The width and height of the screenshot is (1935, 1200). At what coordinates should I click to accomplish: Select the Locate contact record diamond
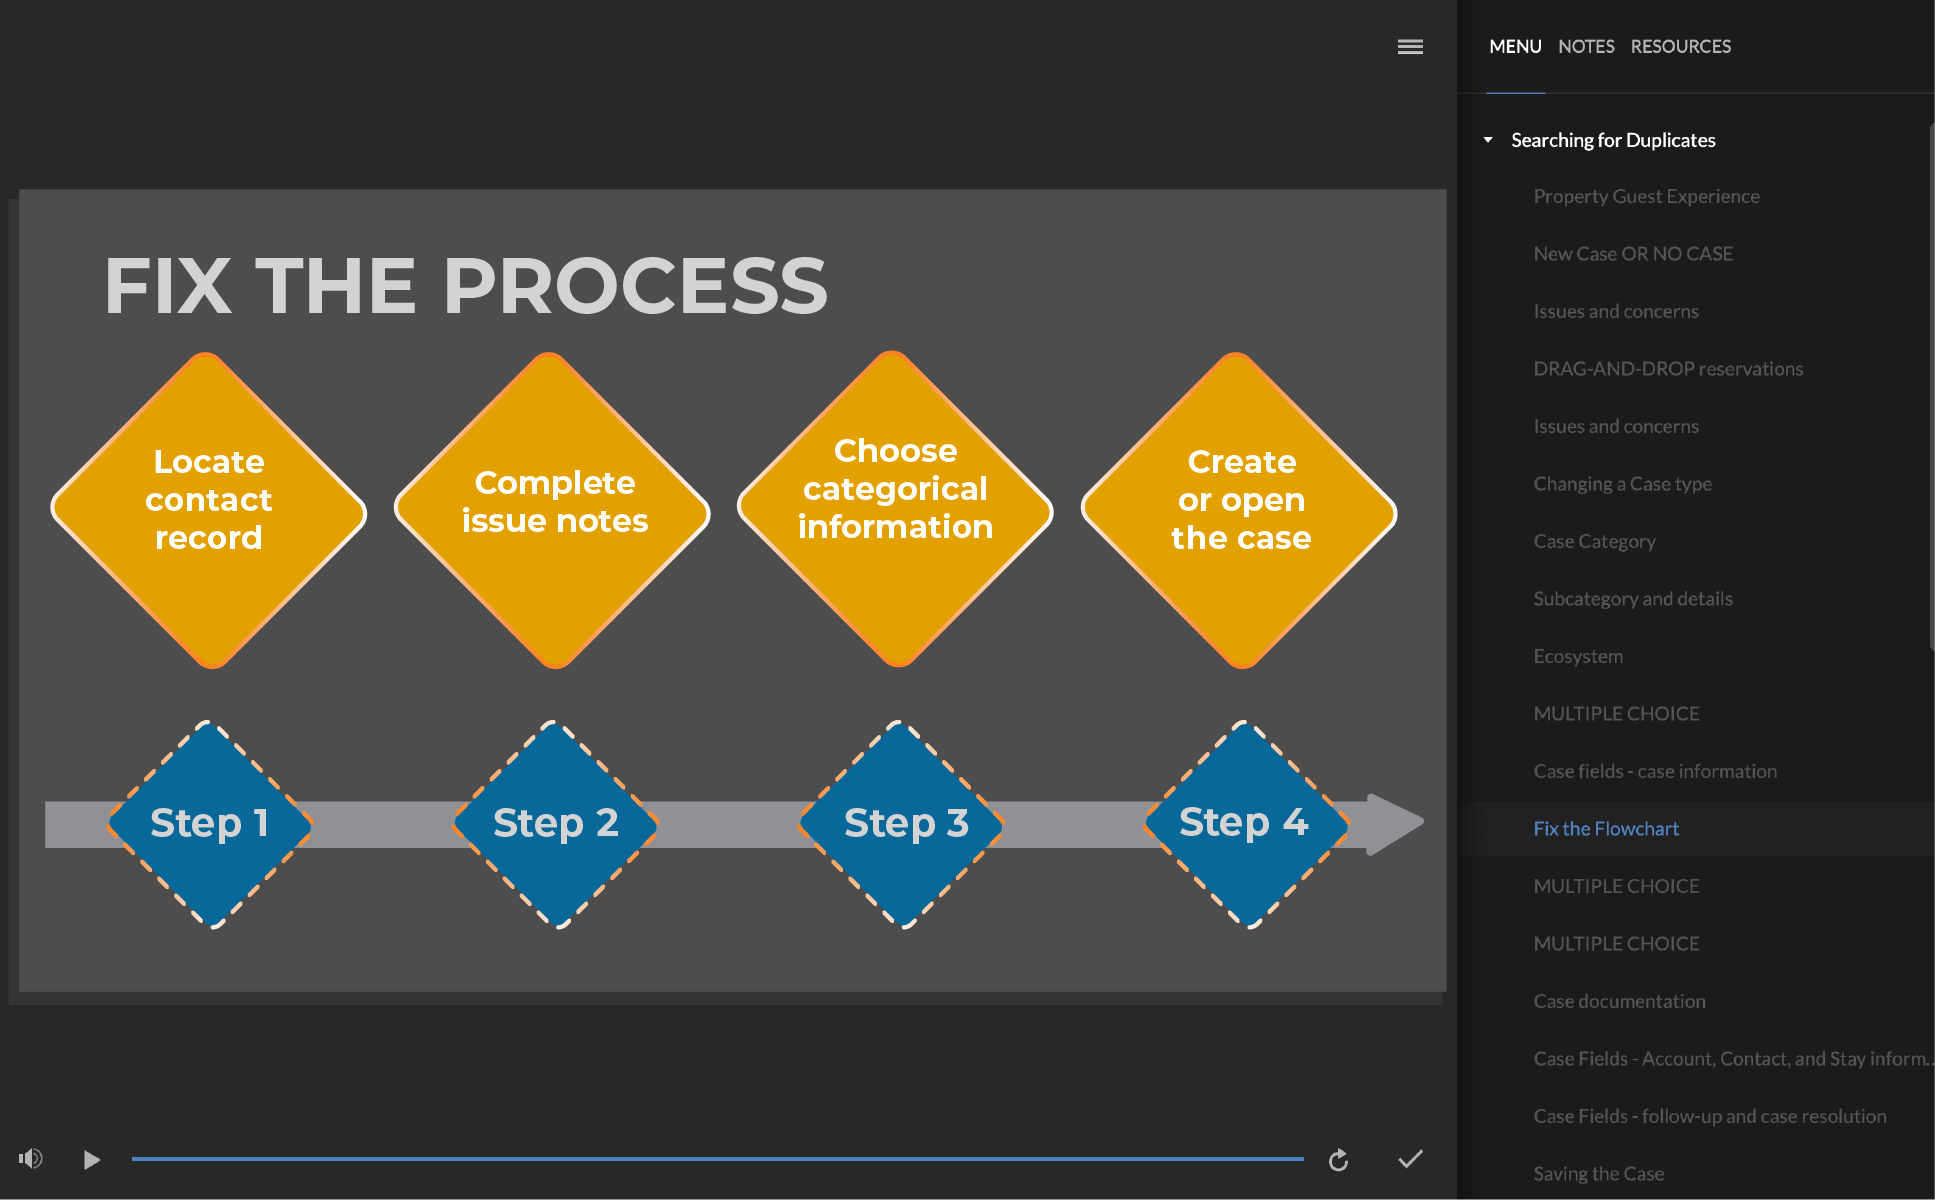tap(209, 510)
